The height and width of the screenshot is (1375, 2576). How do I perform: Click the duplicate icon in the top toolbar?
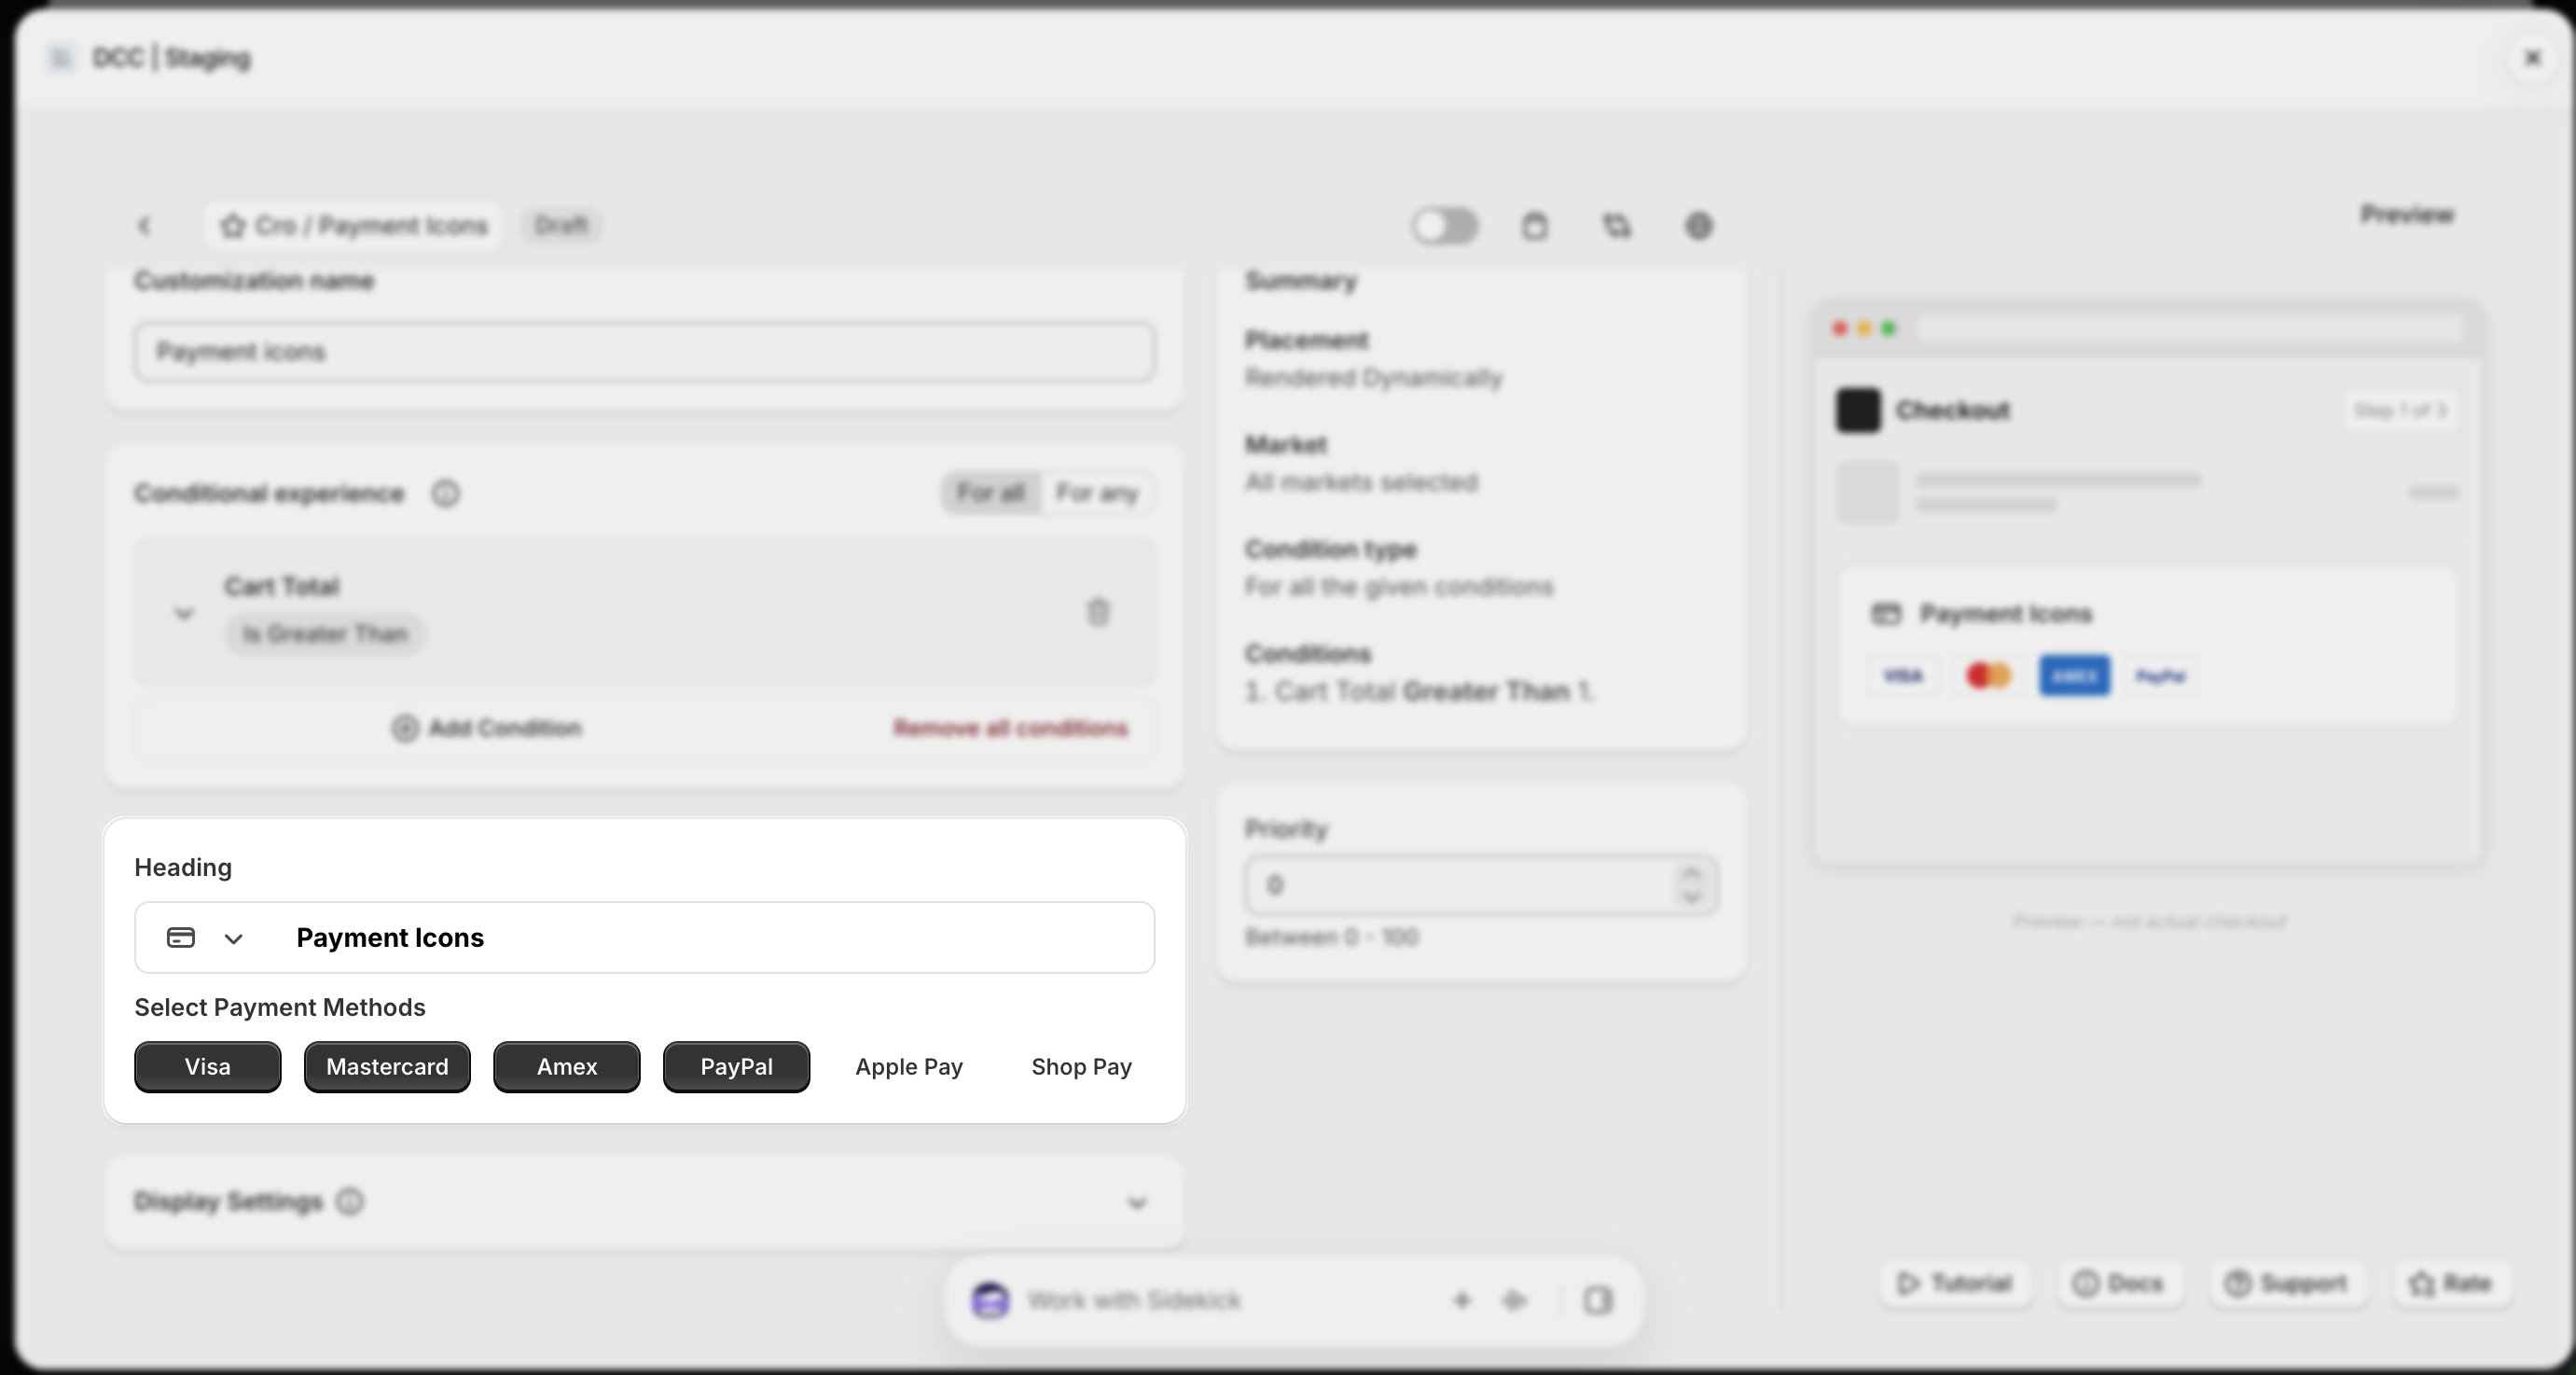1617,226
